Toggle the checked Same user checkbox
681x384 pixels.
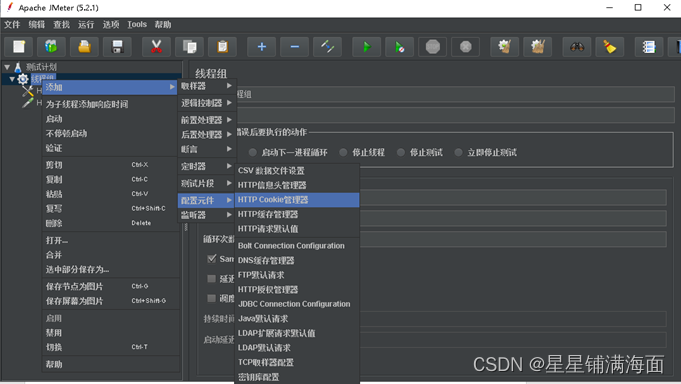[212, 259]
